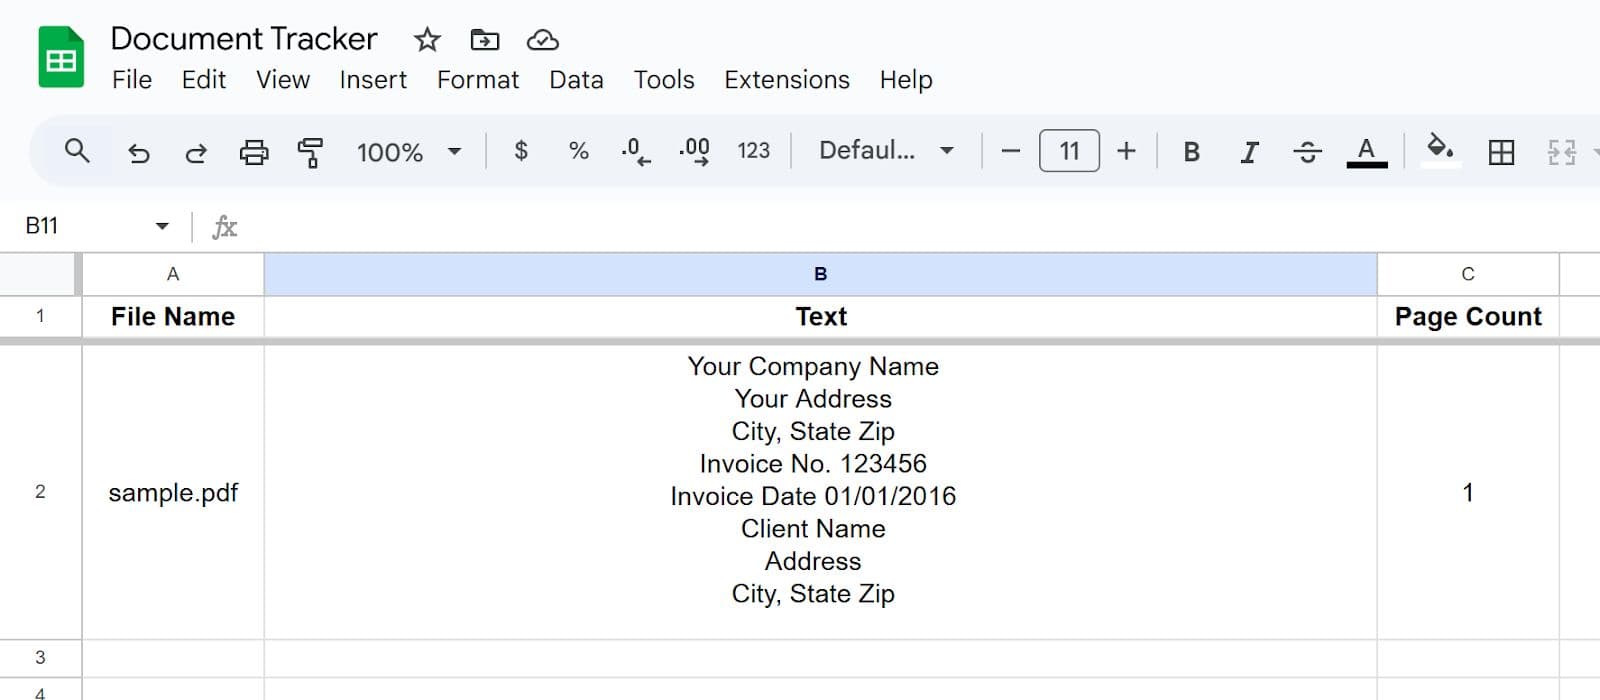Toggle bold formatting

1191,152
